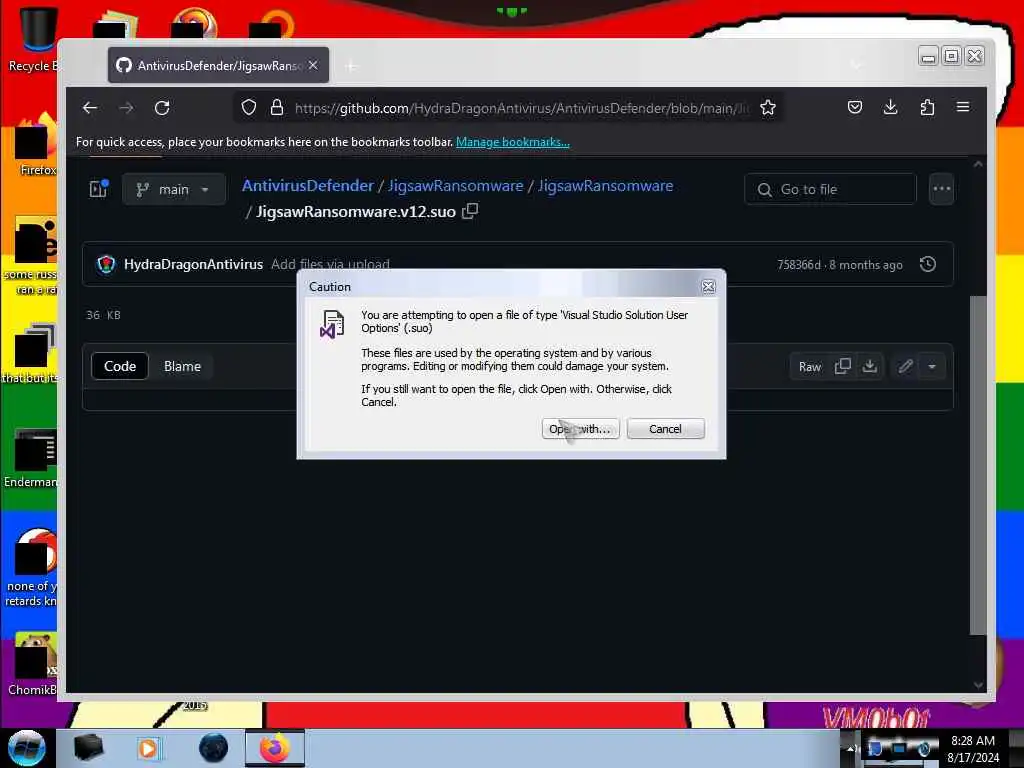Switch to Blame view tab
Screen dimensions: 1024x768
click(x=182, y=366)
